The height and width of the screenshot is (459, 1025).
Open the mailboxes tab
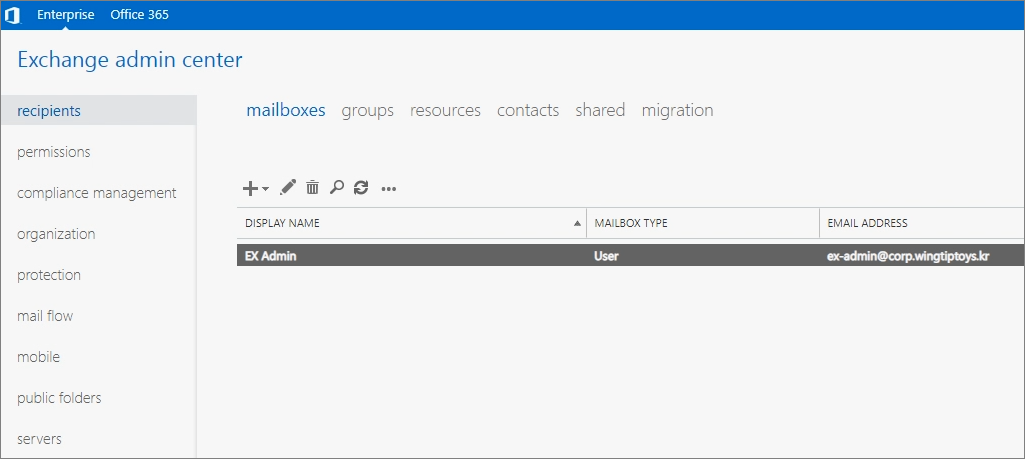(x=286, y=110)
